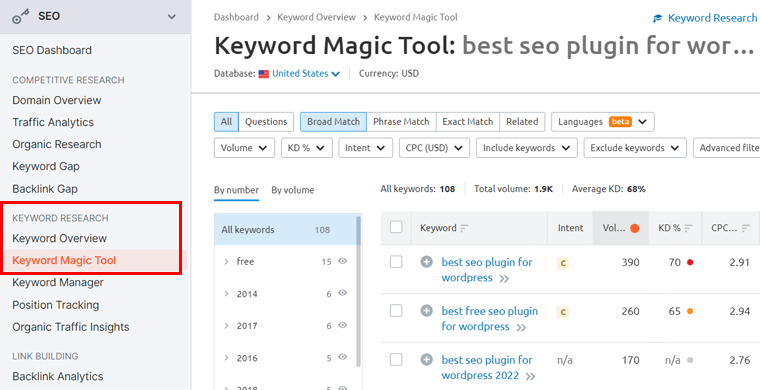Select the All keywords filter button
This screenshot has width=760, height=390.
(226, 122)
